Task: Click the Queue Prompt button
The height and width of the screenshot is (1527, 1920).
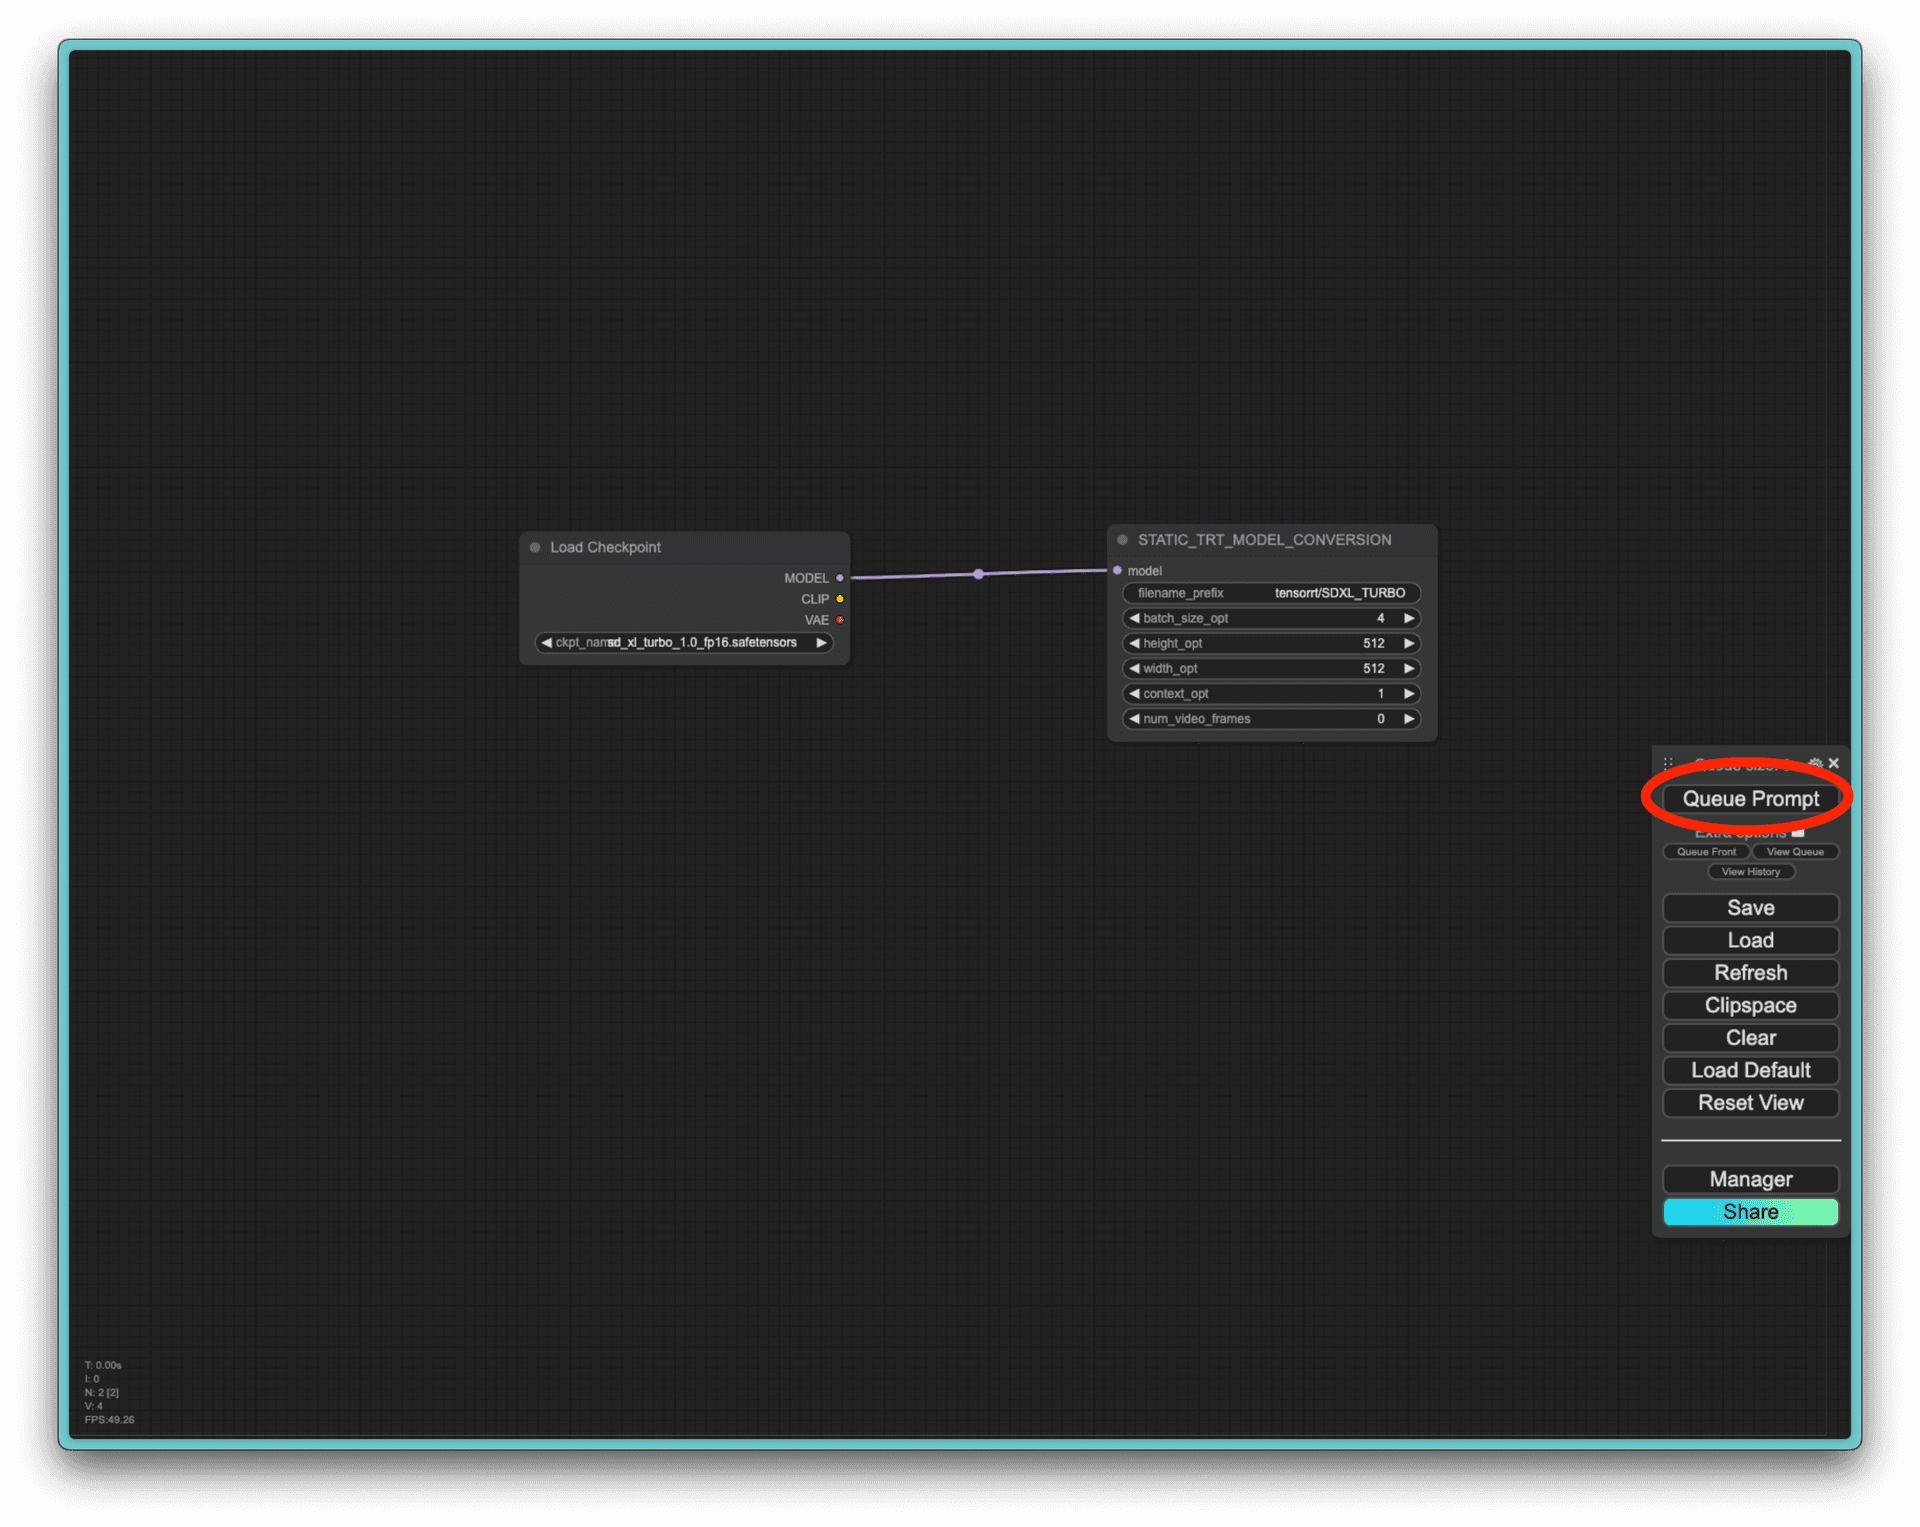Action: pyautogui.click(x=1750, y=799)
